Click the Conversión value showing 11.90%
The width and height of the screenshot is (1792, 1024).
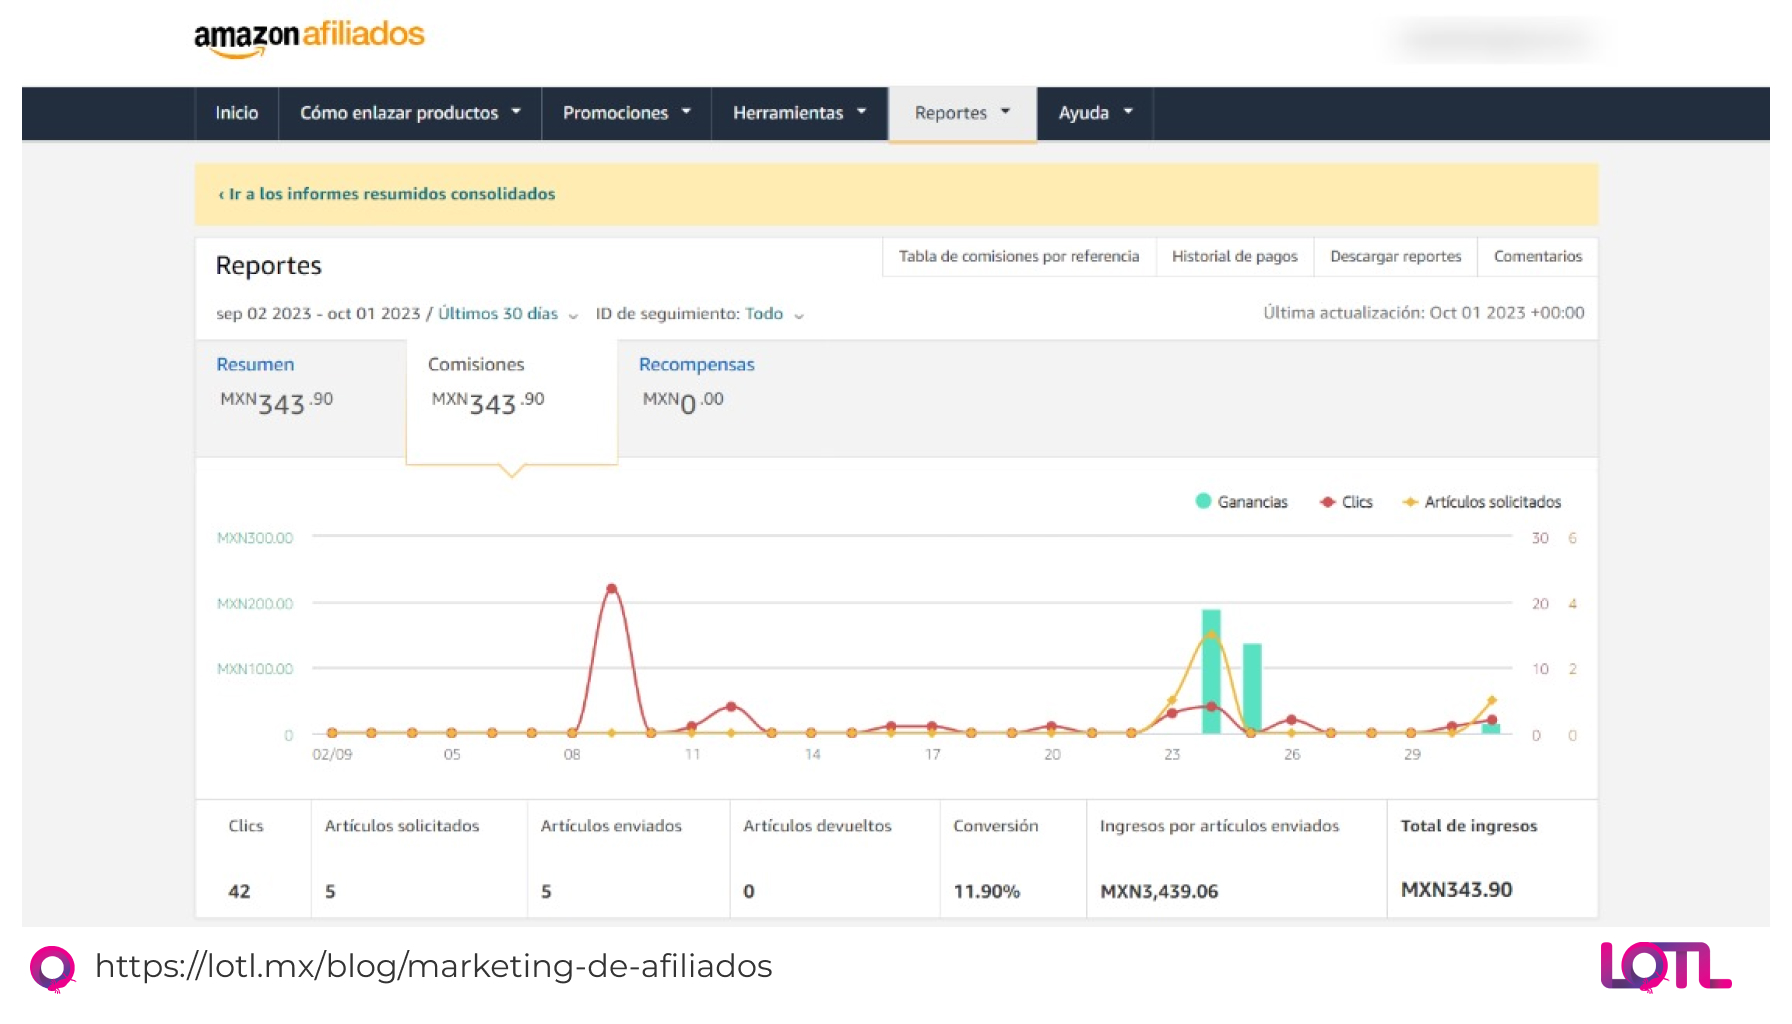pos(986,890)
